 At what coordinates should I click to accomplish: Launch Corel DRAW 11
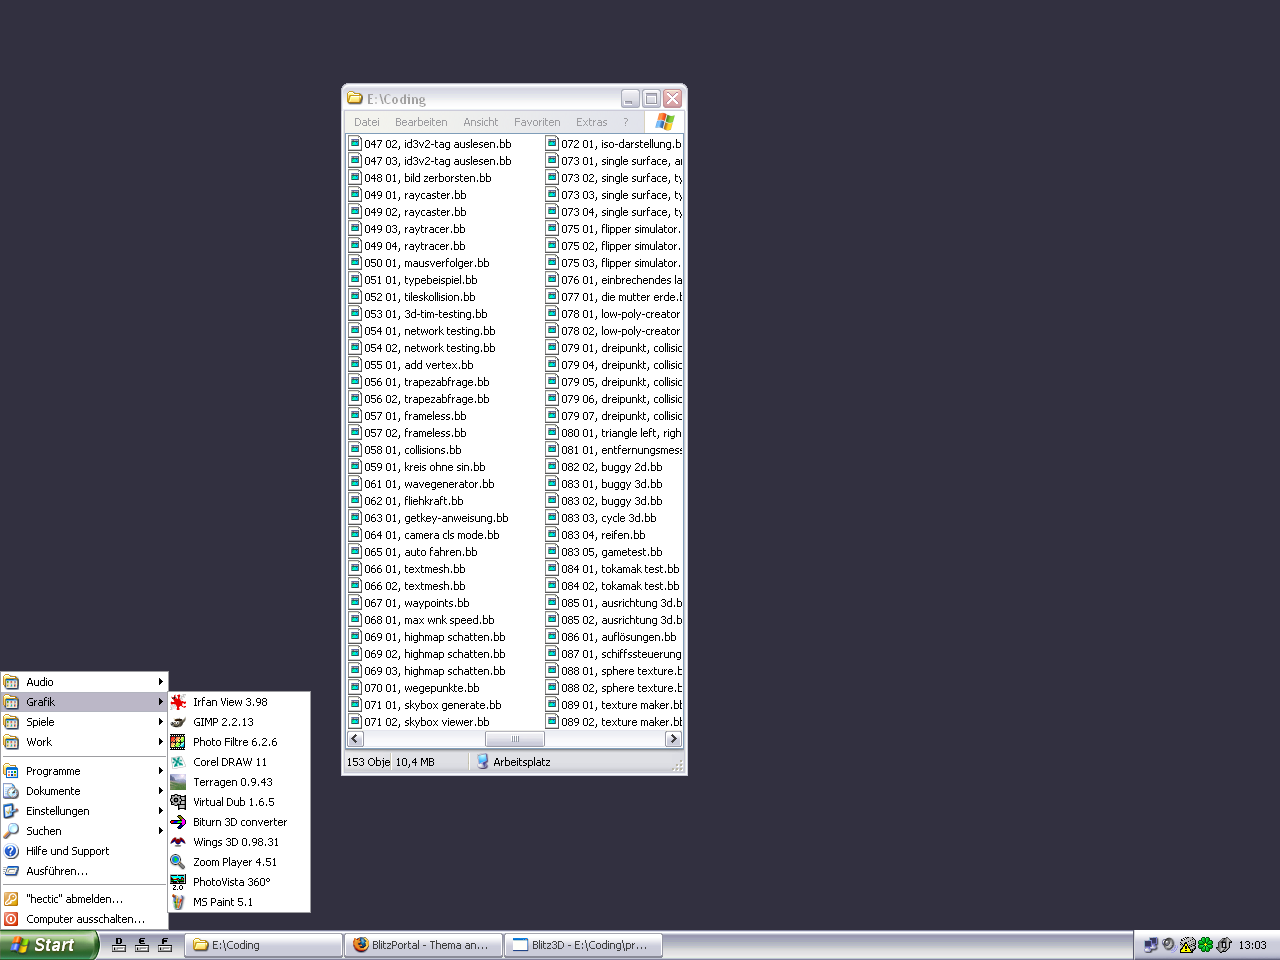tap(230, 762)
